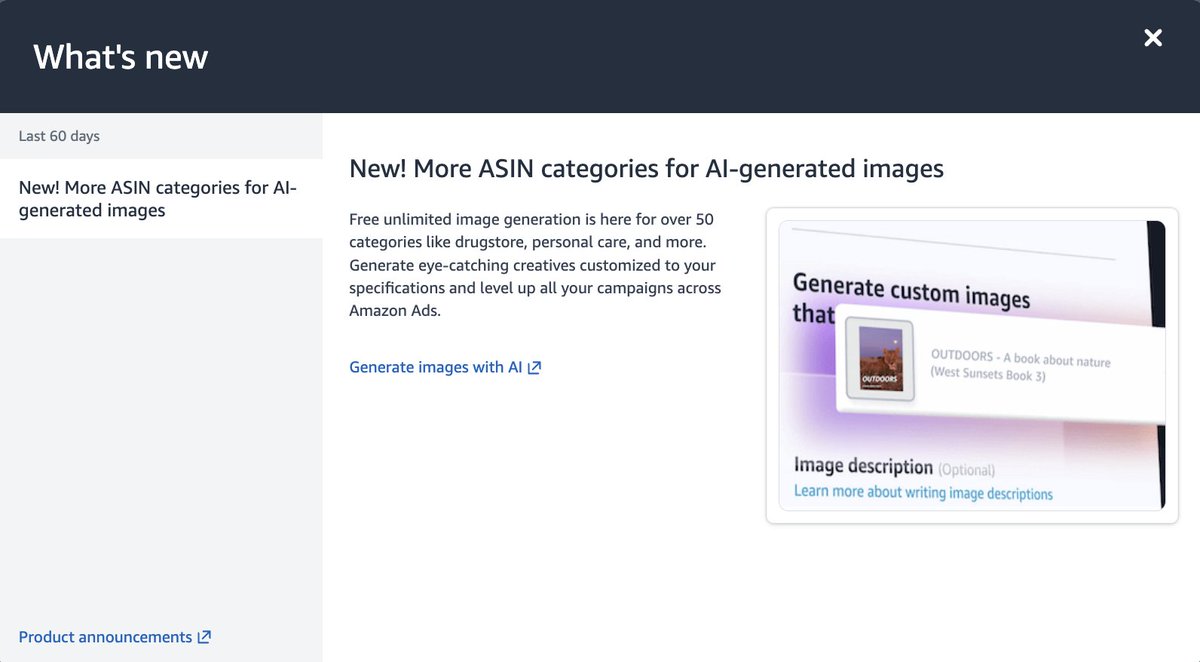Click the Generate custom images preview thumbnail

click(x=972, y=366)
